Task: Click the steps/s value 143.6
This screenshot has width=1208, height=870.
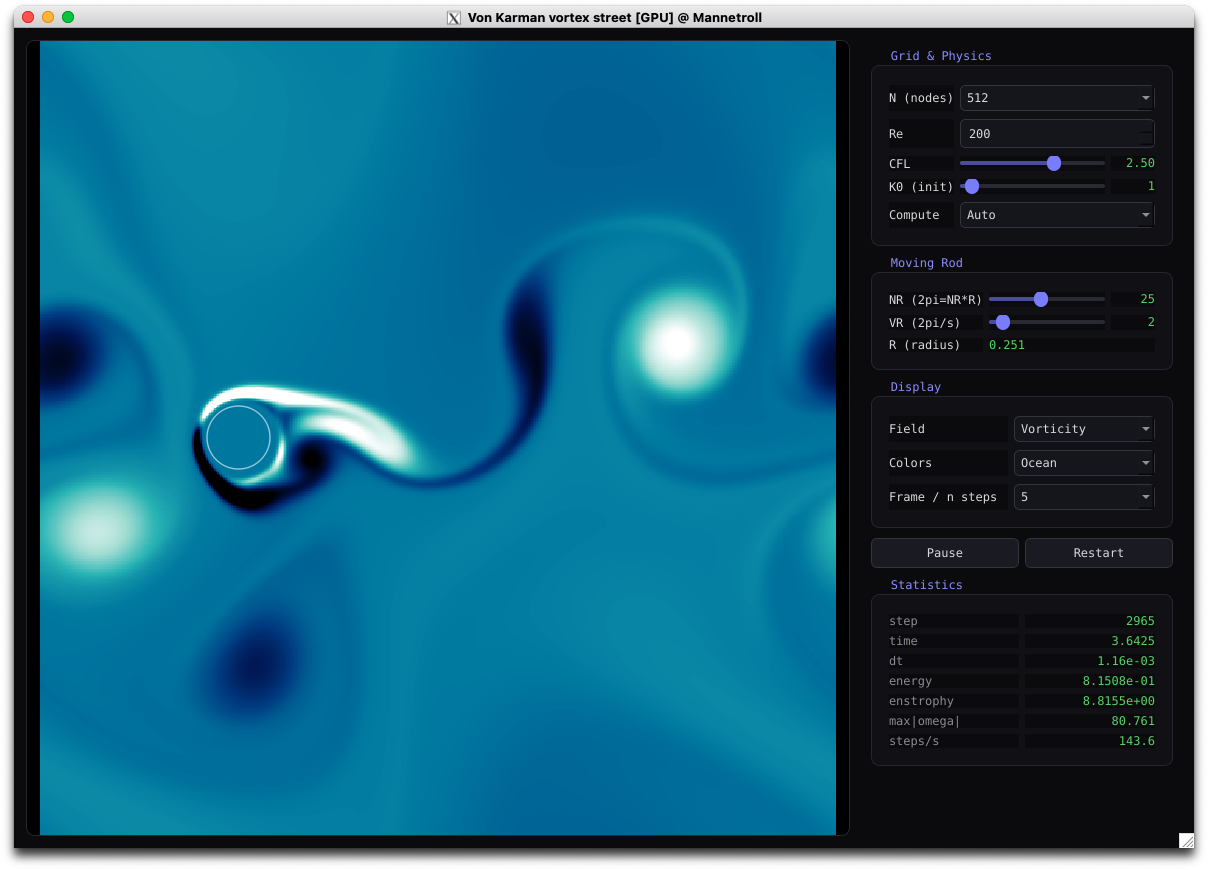Action: click(x=1137, y=741)
